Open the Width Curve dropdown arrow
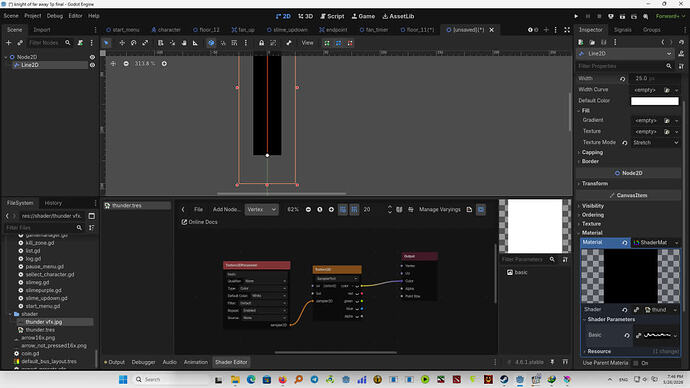 (676, 90)
